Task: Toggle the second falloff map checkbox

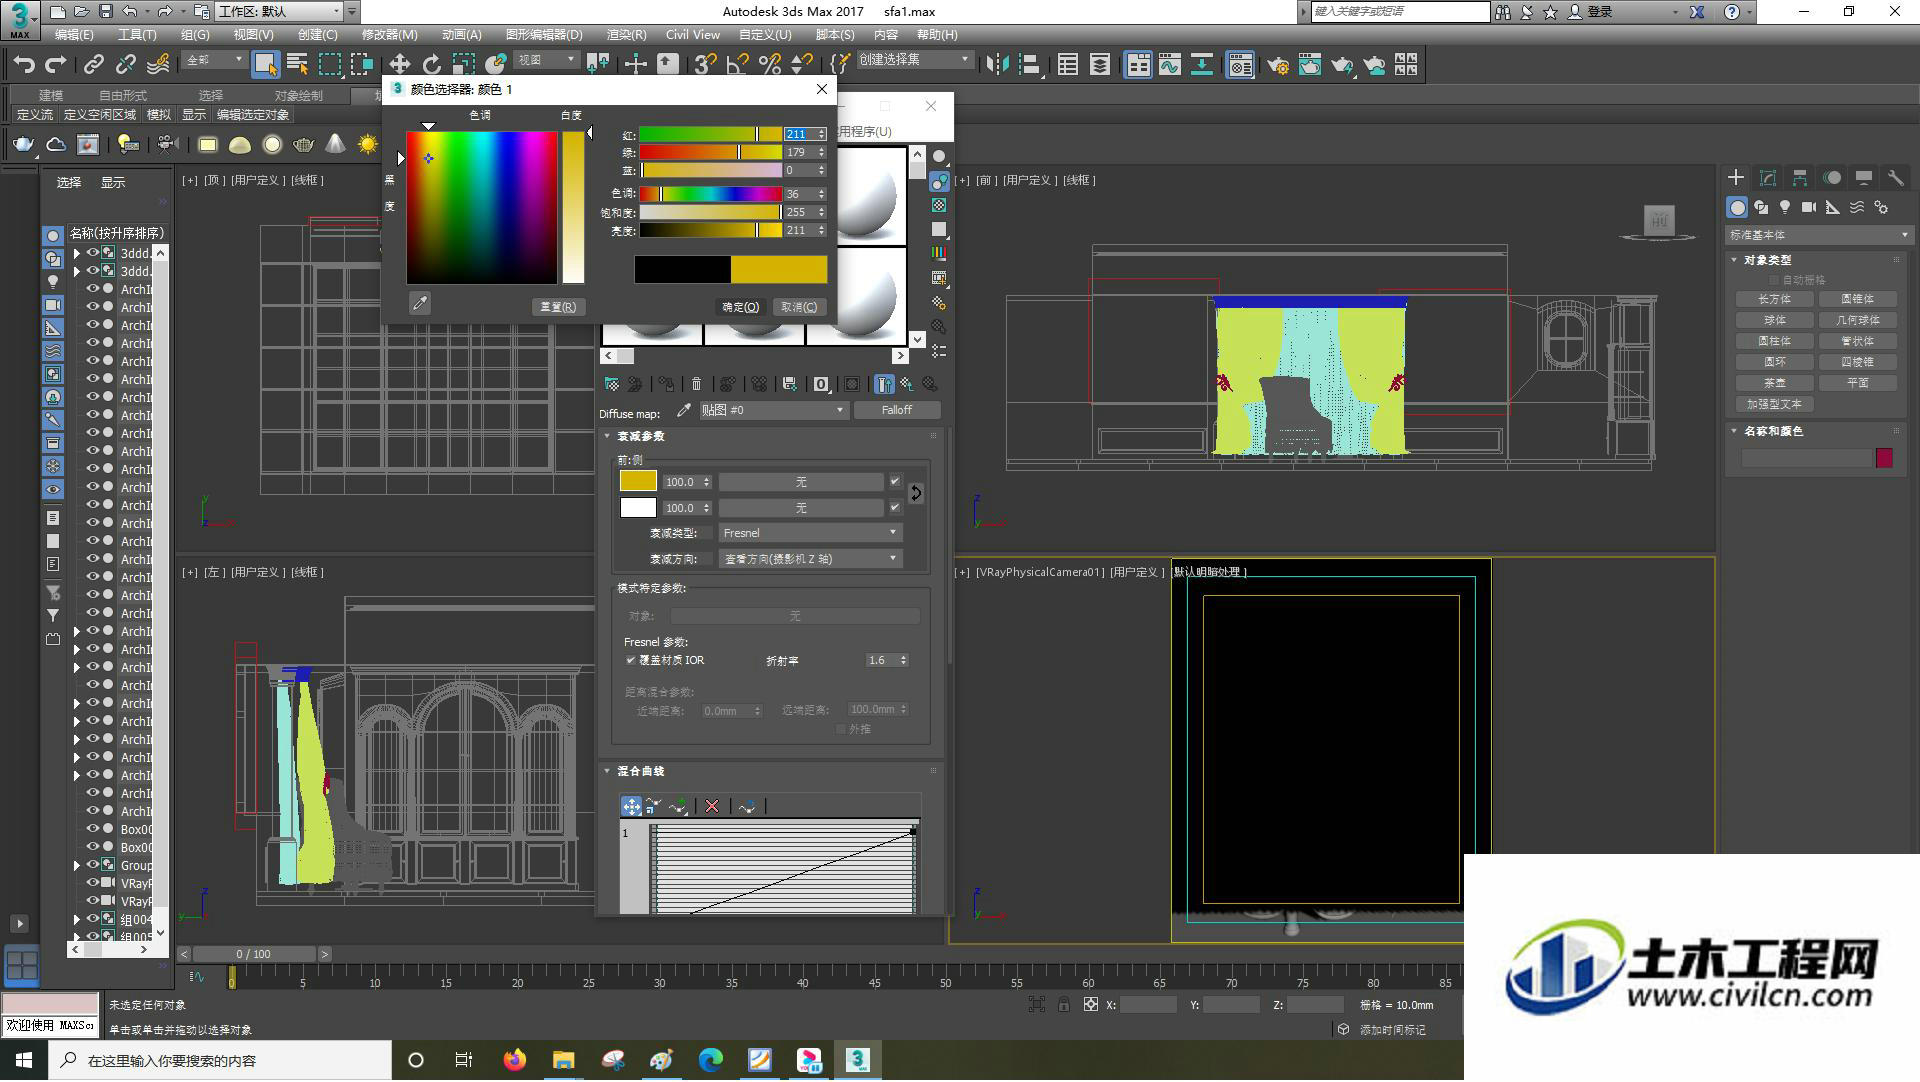Action: pos(895,507)
